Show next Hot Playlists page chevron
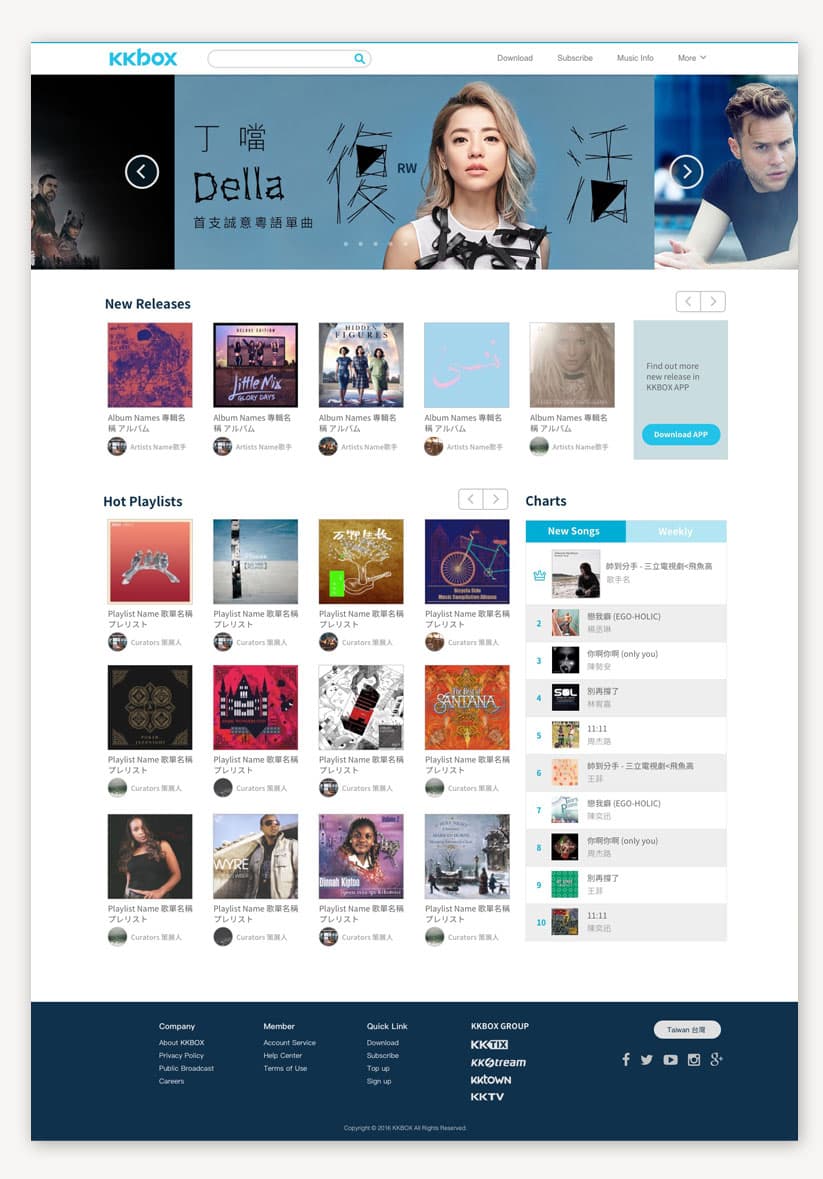Viewport: 823px width, 1179px height. 496,499
